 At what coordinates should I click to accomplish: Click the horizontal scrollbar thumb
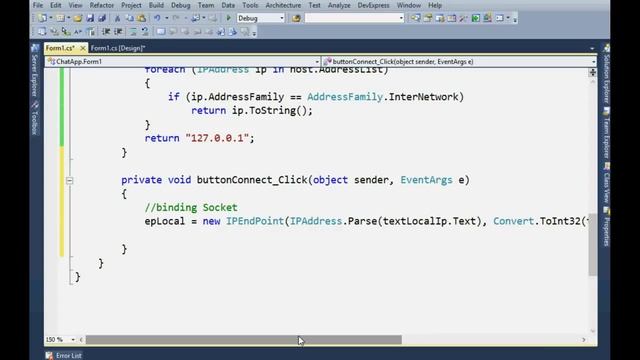[x=244, y=340]
